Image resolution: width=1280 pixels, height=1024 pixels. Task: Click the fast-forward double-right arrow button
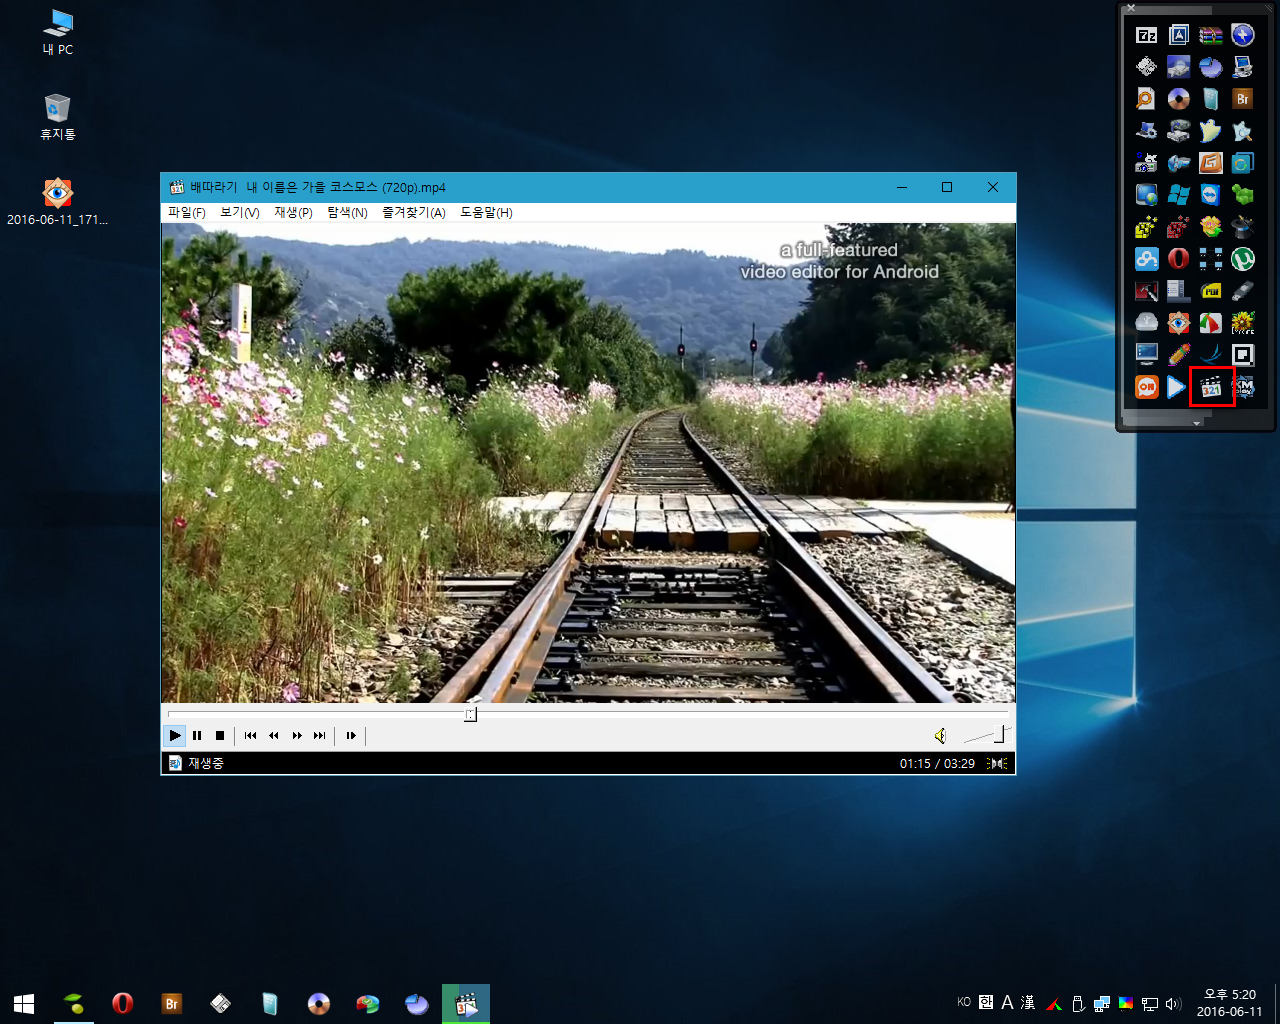297,736
